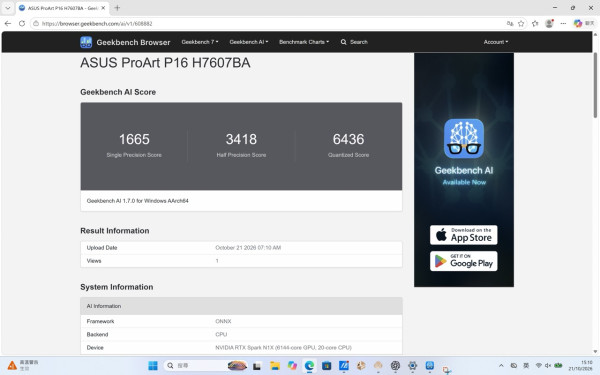Viewport: 600px width, 375px height.
Task: Open the Account dropdown menu
Action: [x=496, y=42]
